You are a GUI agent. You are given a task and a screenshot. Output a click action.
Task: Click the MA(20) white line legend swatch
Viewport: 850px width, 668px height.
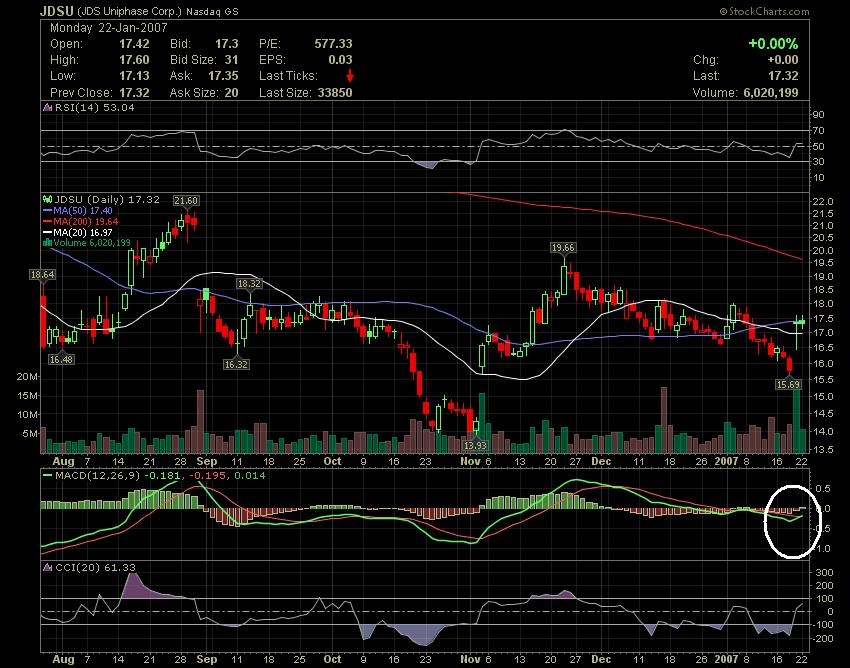[47, 232]
